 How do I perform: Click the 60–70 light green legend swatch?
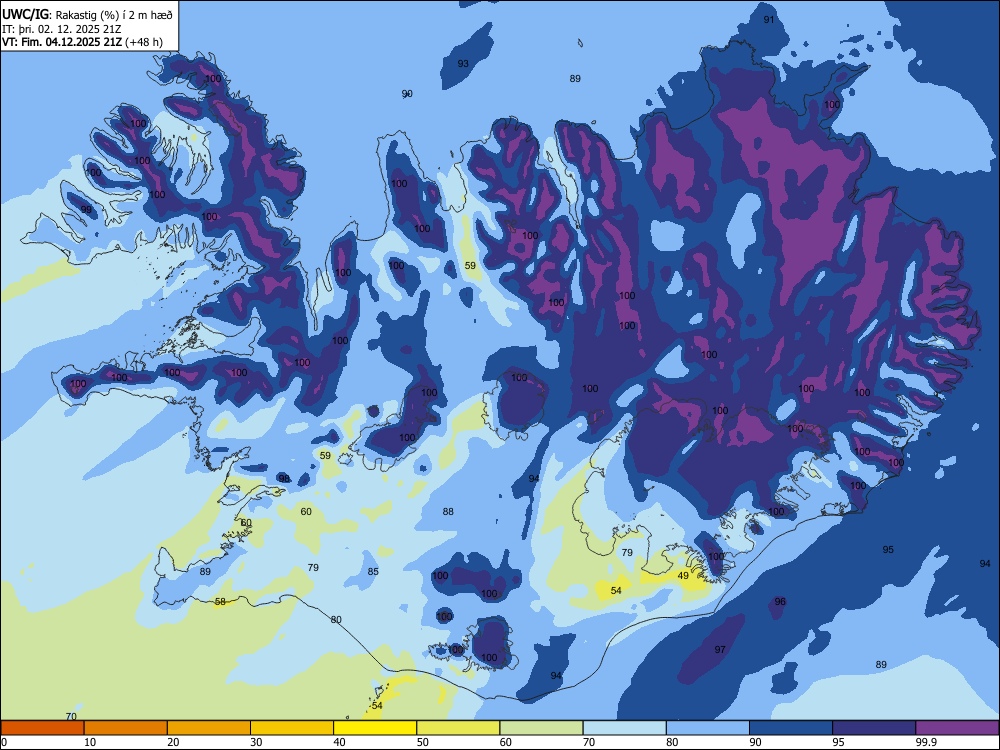(x=541, y=728)
